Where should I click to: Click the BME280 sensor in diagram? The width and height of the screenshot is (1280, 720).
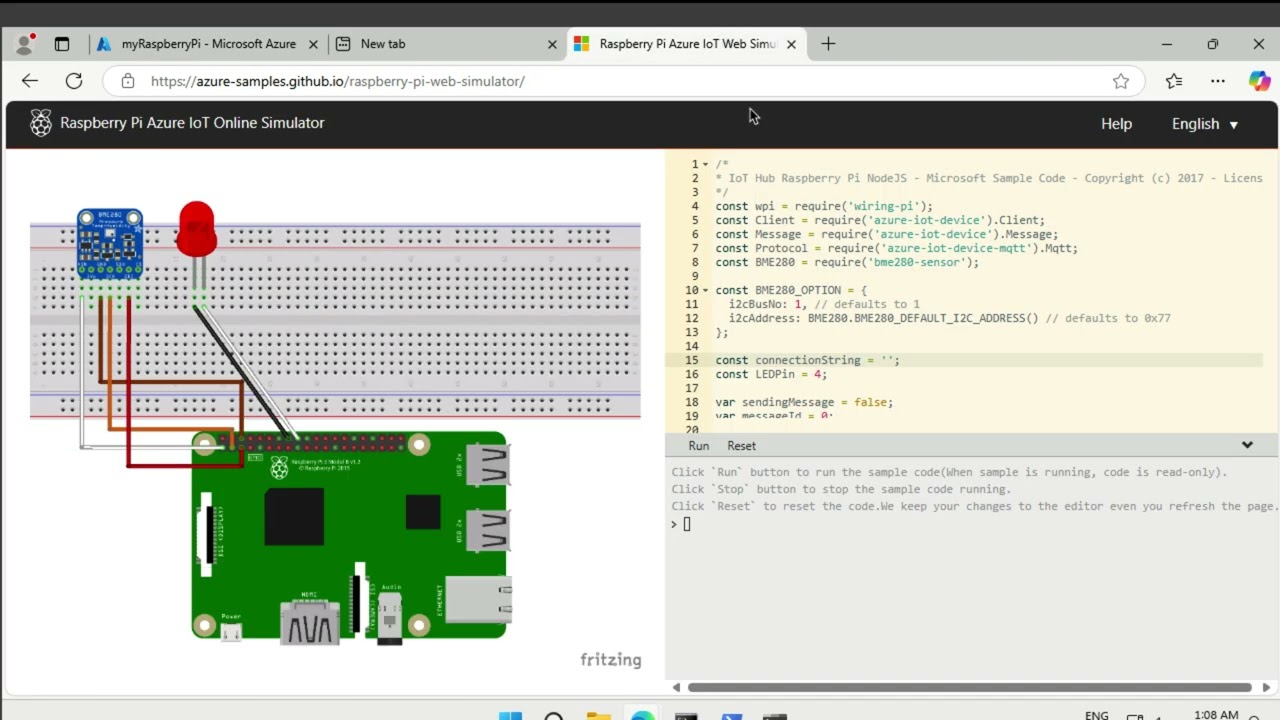(x=110, y=243)
